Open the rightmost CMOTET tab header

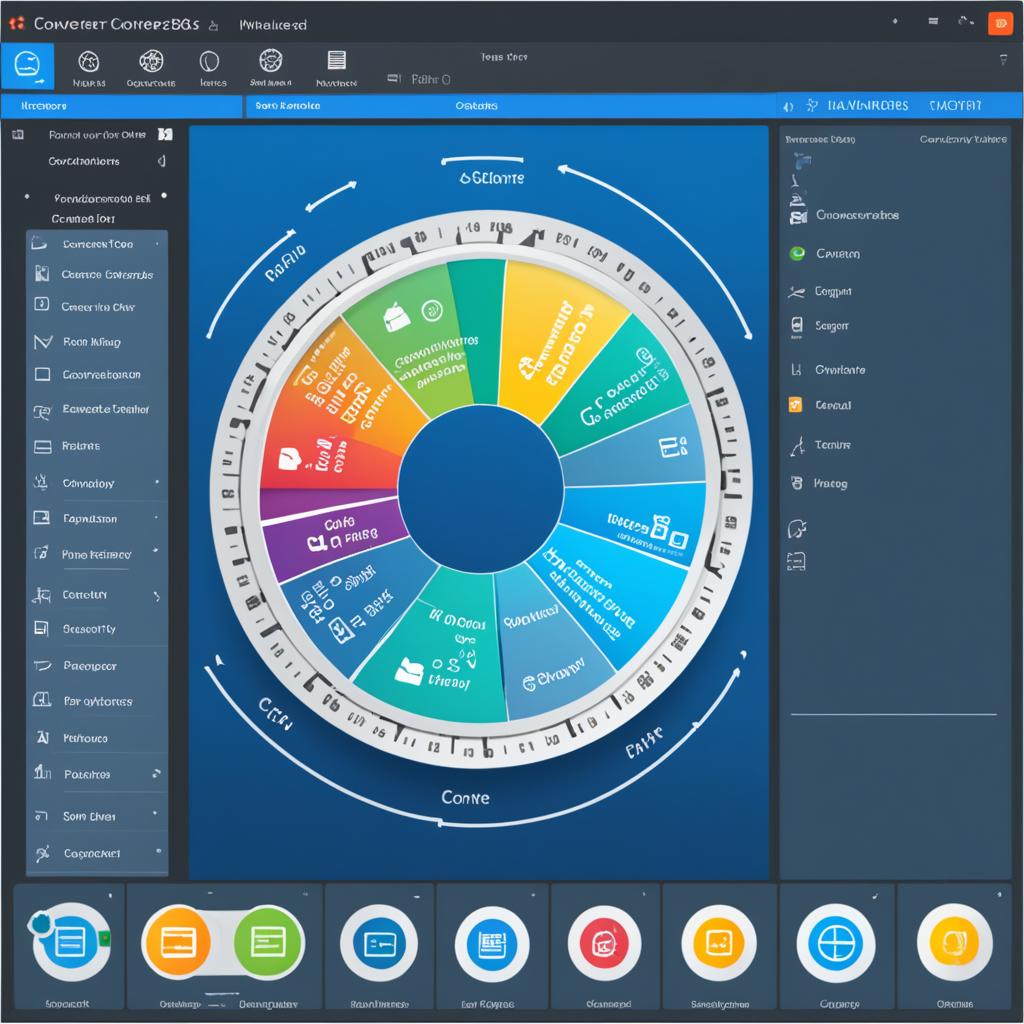pyautogui.click(x=955, y=106)
